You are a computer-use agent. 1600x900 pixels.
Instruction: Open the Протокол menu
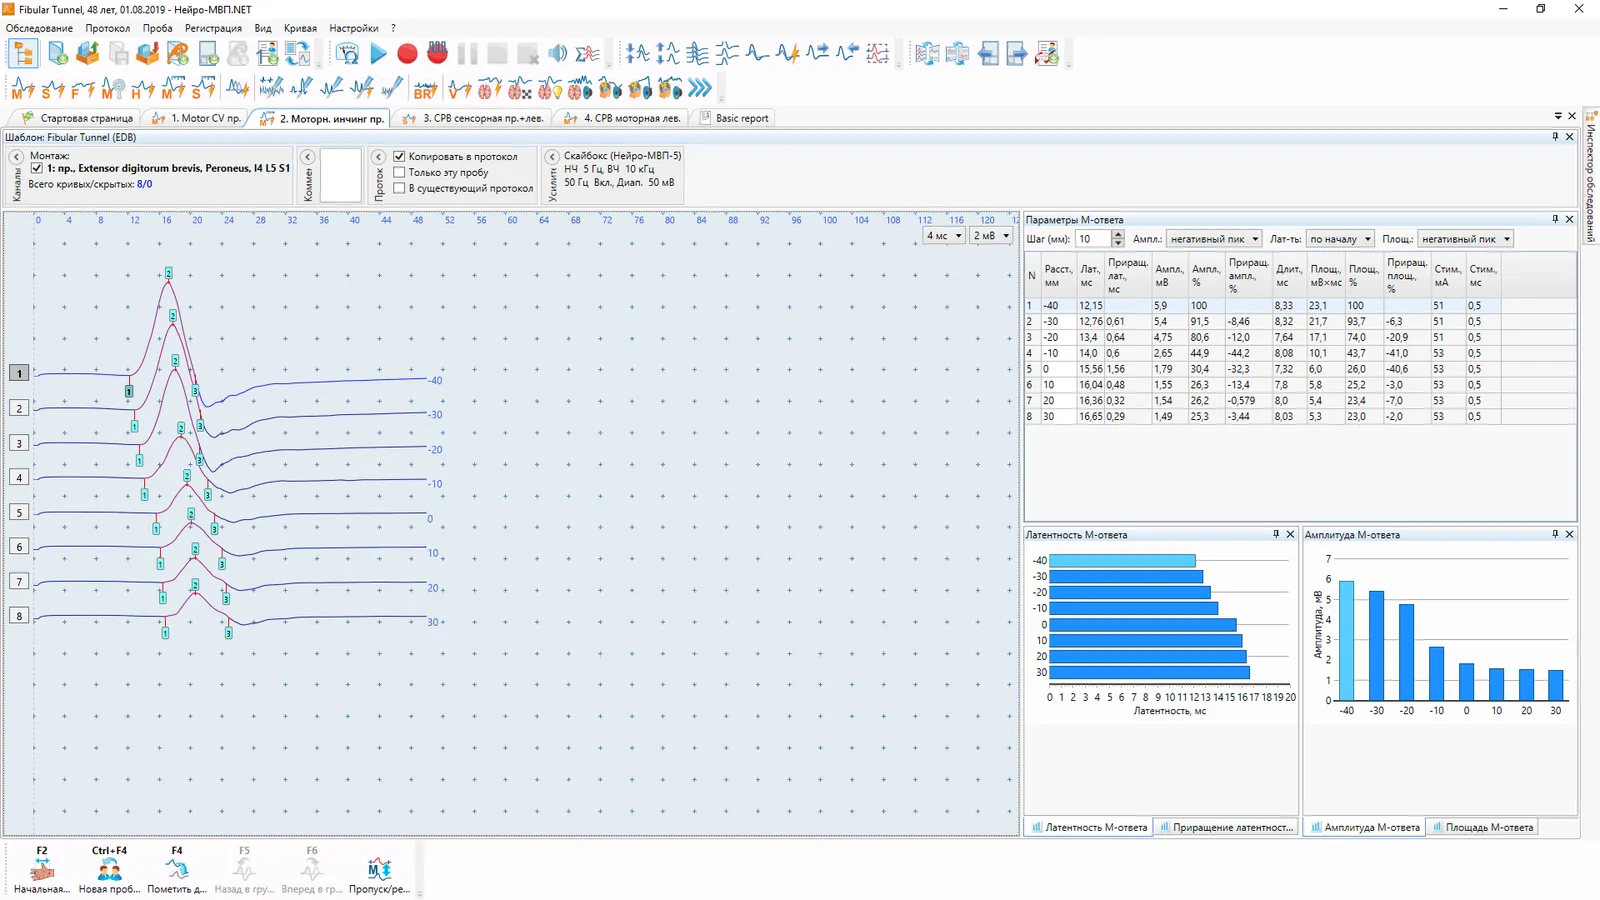click(107, 28)
